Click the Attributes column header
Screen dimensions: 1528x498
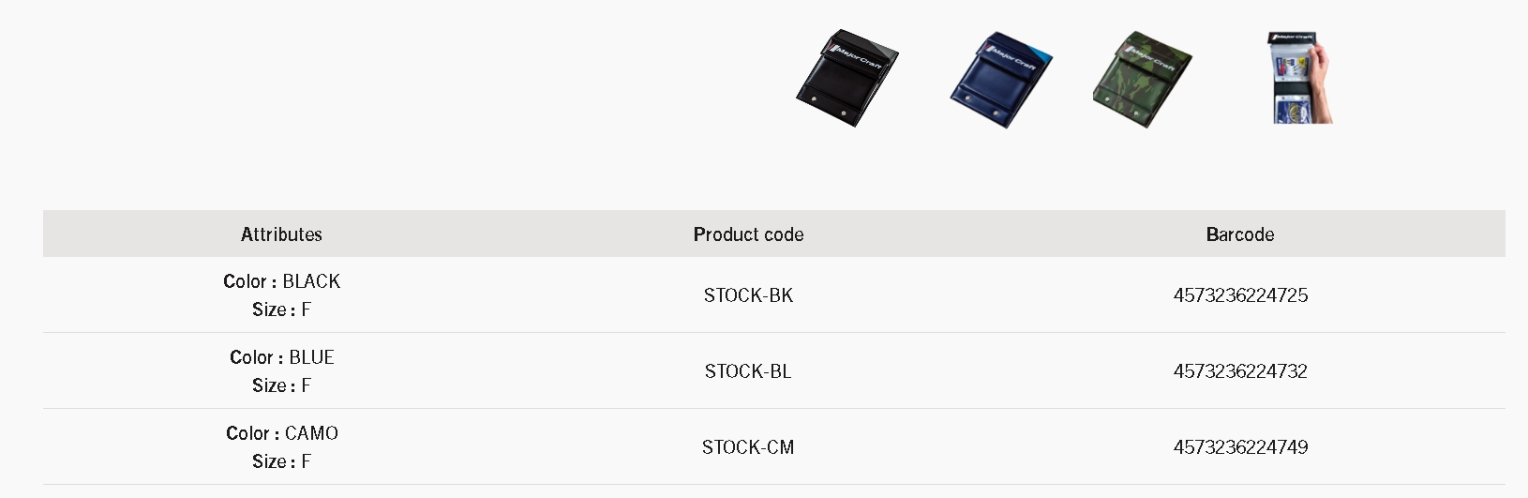[282, 234]
